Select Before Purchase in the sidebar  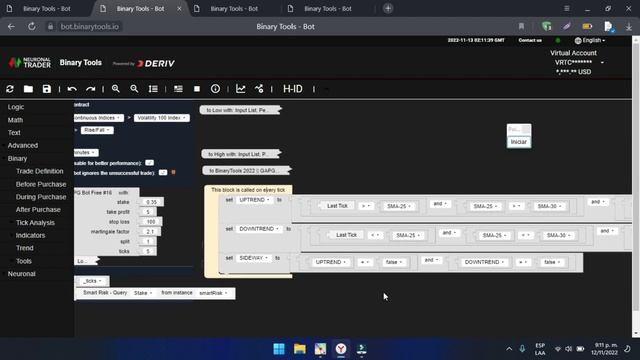click(x=41, y=184)
